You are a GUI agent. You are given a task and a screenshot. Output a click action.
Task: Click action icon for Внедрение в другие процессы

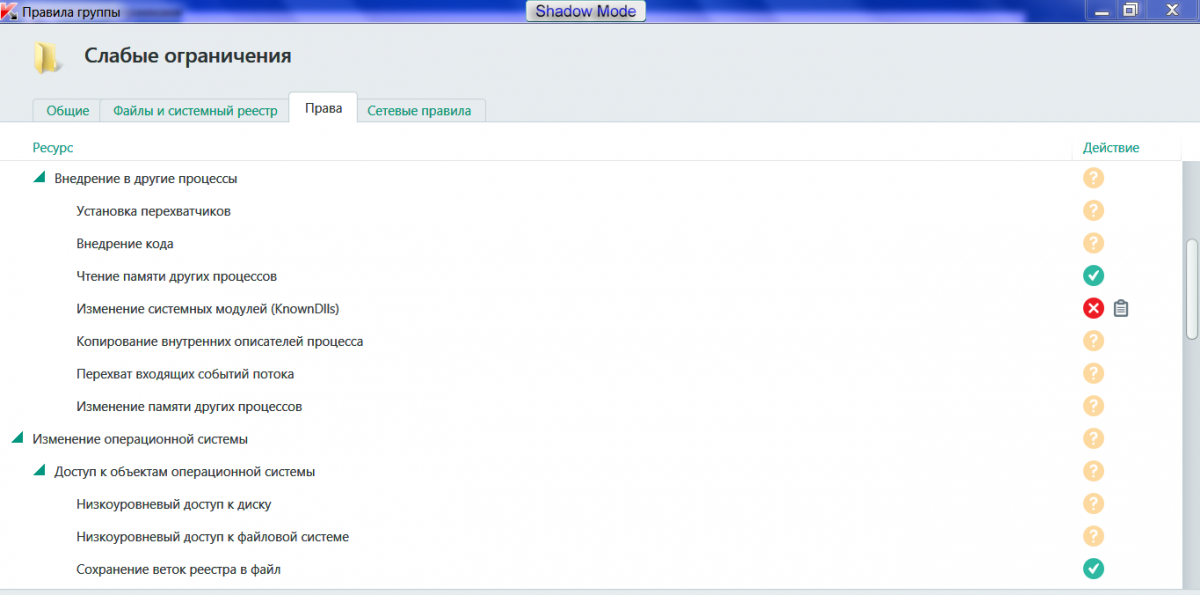coord(1093,178)
